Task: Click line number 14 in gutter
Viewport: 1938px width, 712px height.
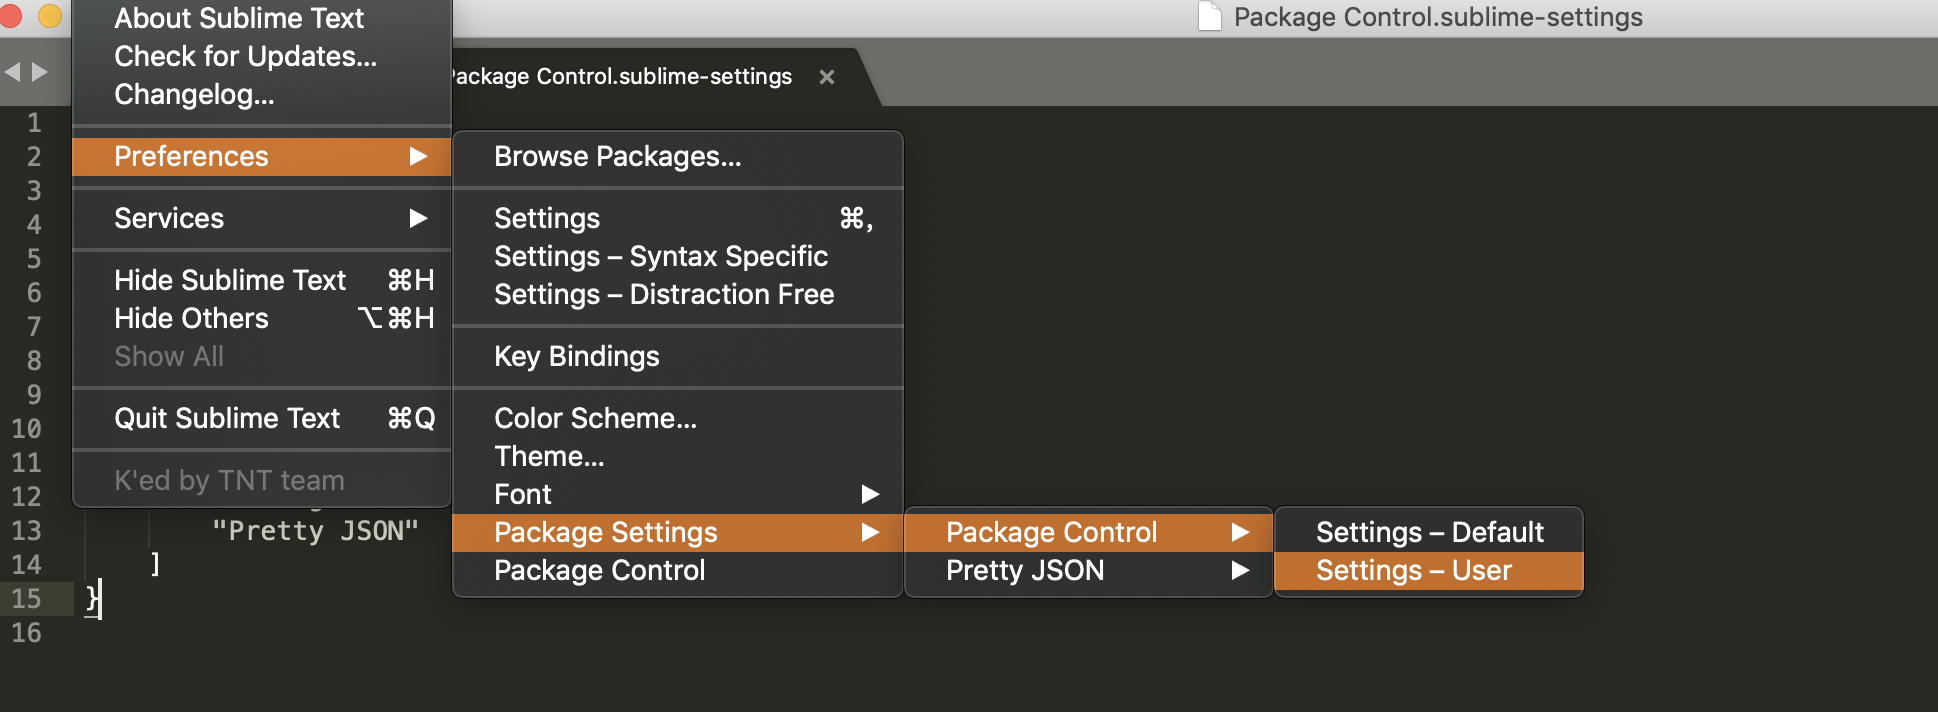Action: pyautogui.click(x=26, y=564)
